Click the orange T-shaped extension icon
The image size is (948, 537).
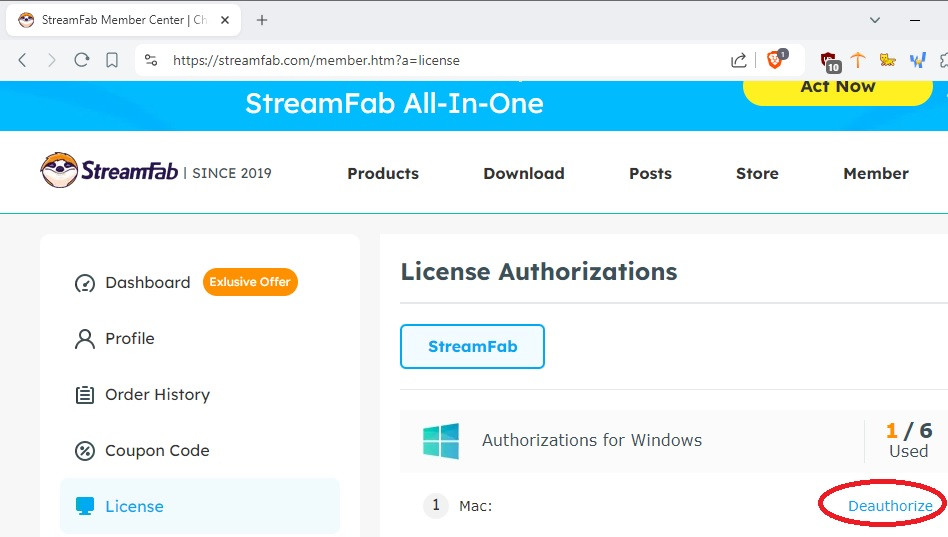tap(858, 60)
